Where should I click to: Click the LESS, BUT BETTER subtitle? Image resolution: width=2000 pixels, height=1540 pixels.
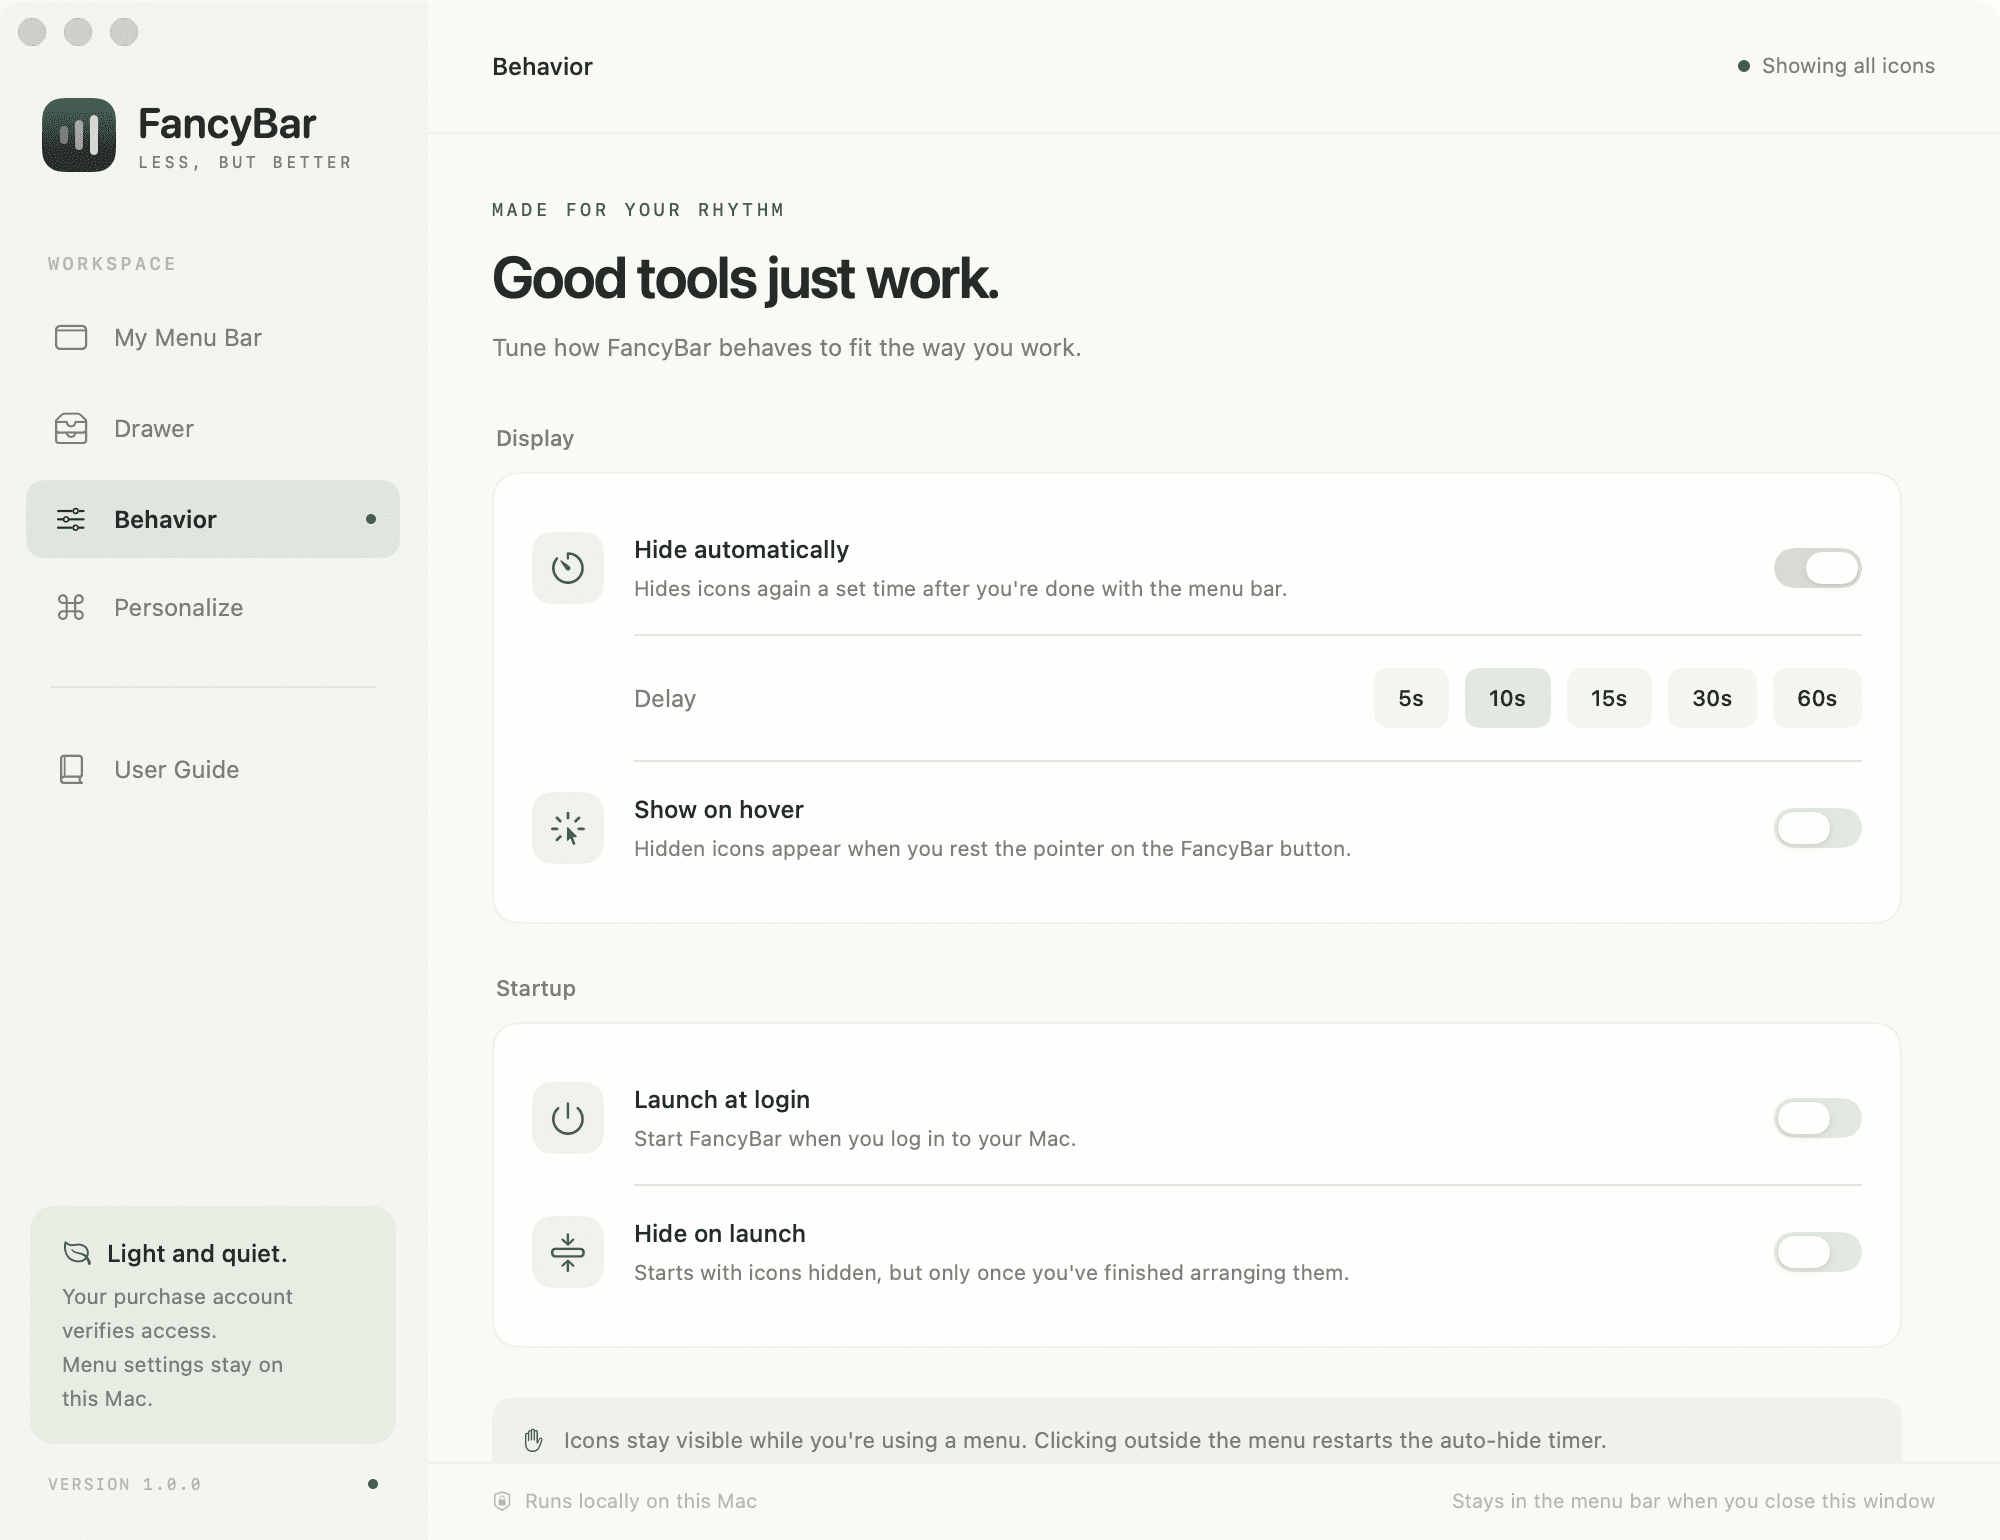[x=245, y=162]
